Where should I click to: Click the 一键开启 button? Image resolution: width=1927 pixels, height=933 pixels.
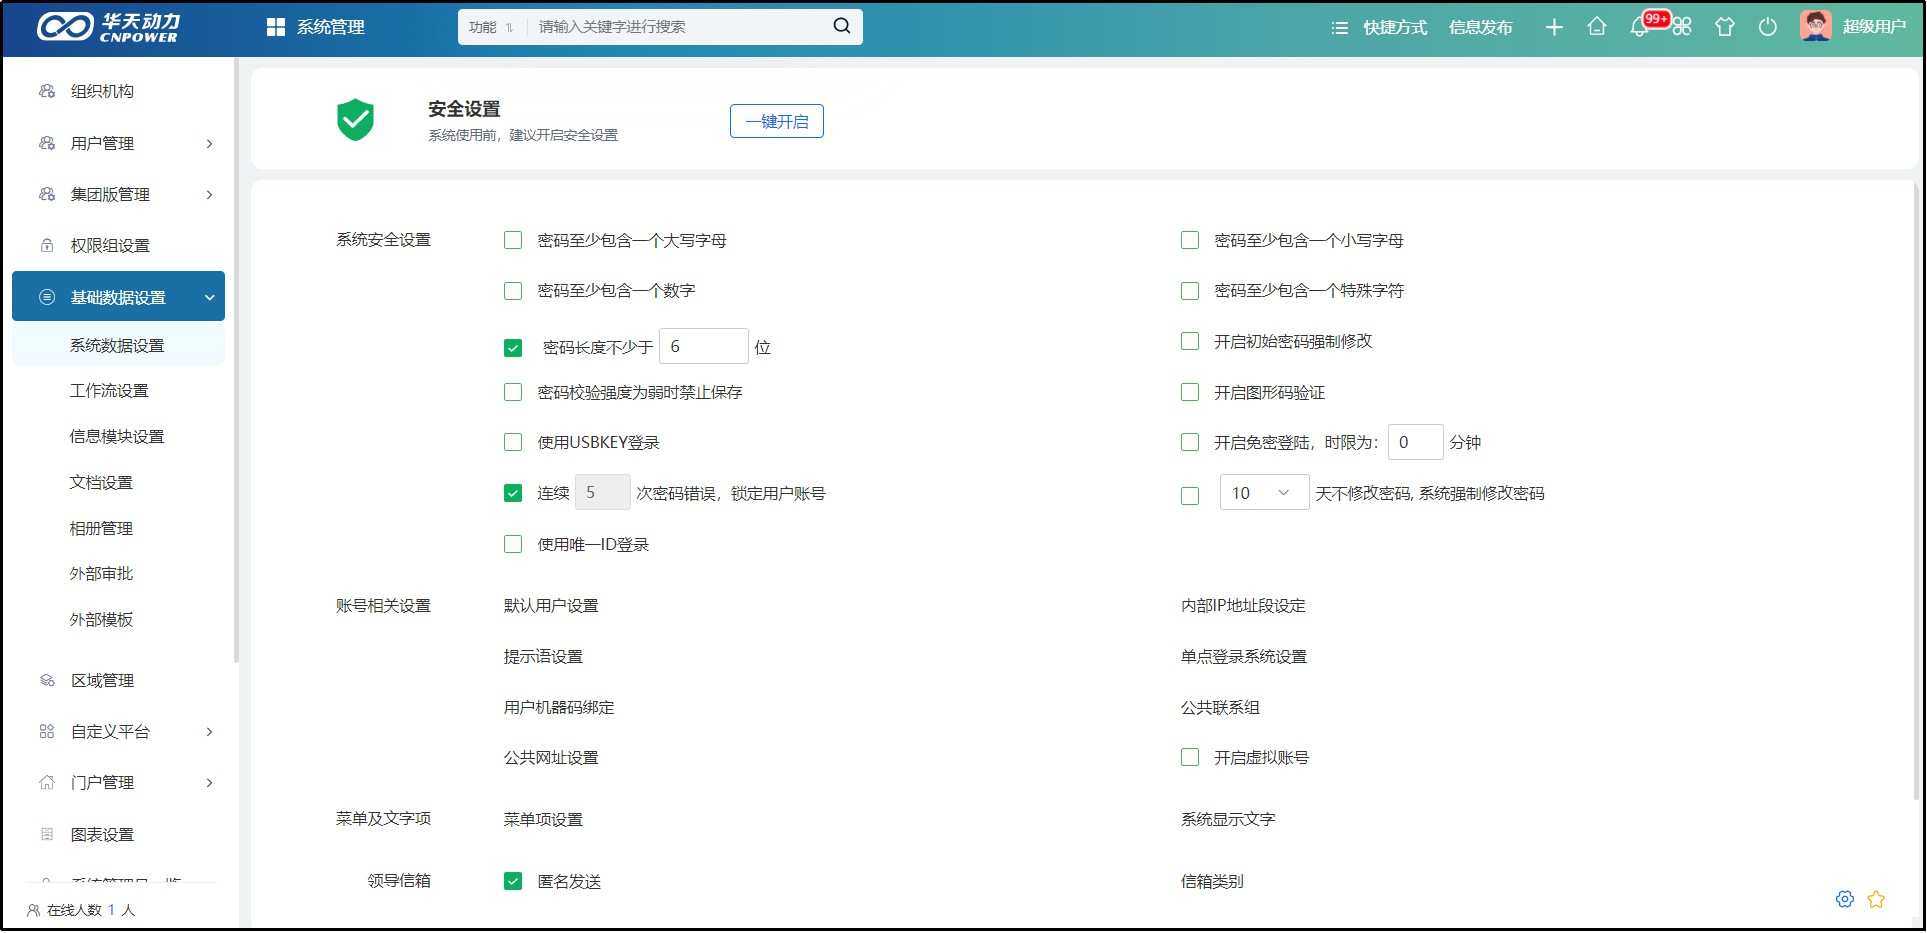click(776, 121)
